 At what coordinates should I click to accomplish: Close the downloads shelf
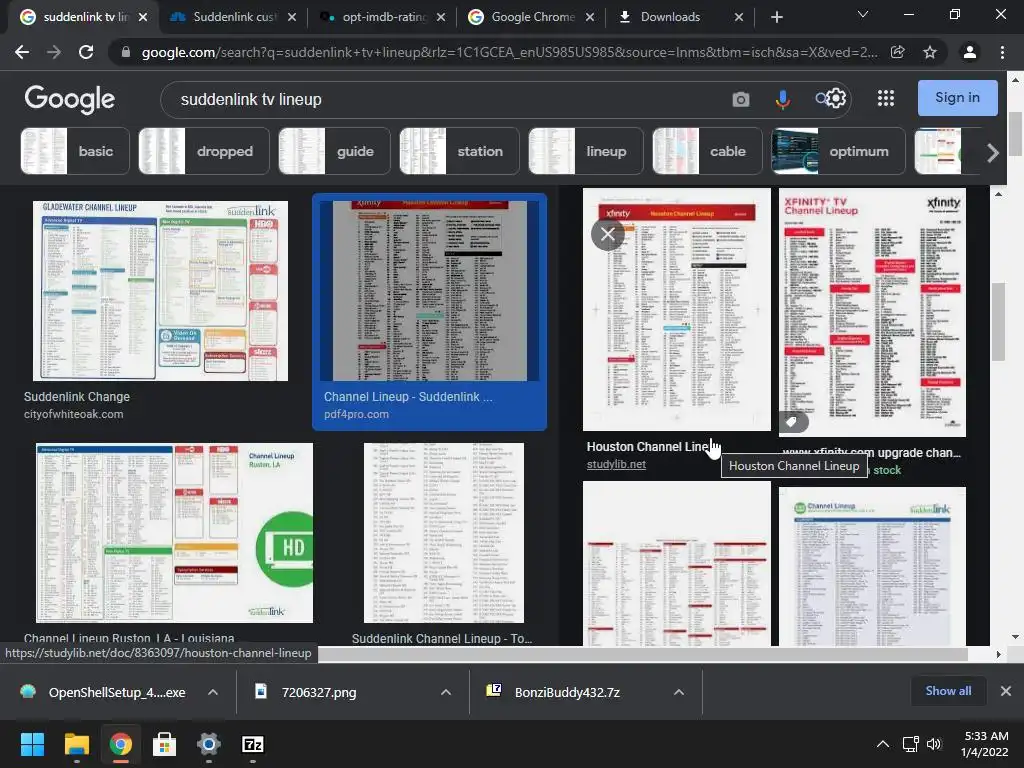(x=1006, y=691)
